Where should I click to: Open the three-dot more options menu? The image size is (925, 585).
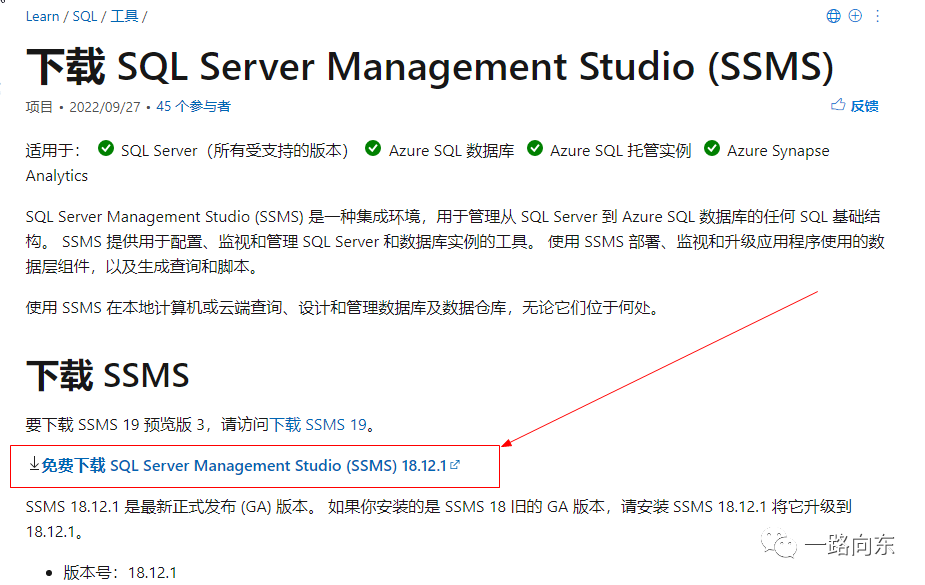[877, 16]
